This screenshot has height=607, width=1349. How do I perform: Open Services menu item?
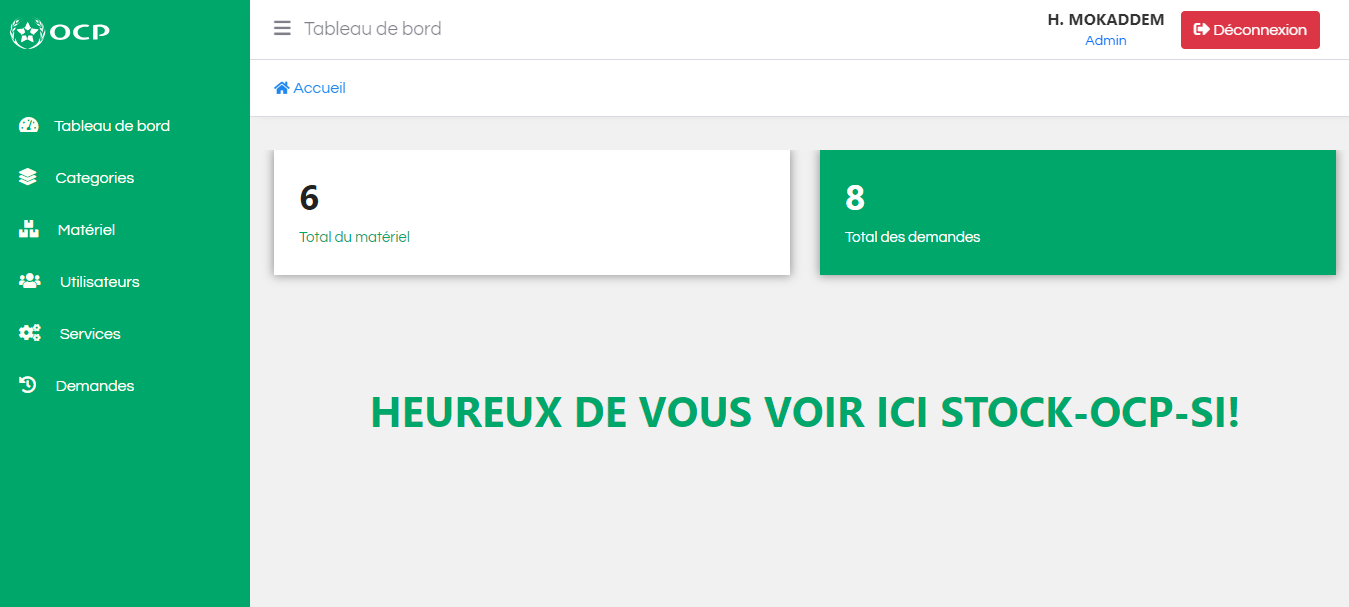pos(125,334)
